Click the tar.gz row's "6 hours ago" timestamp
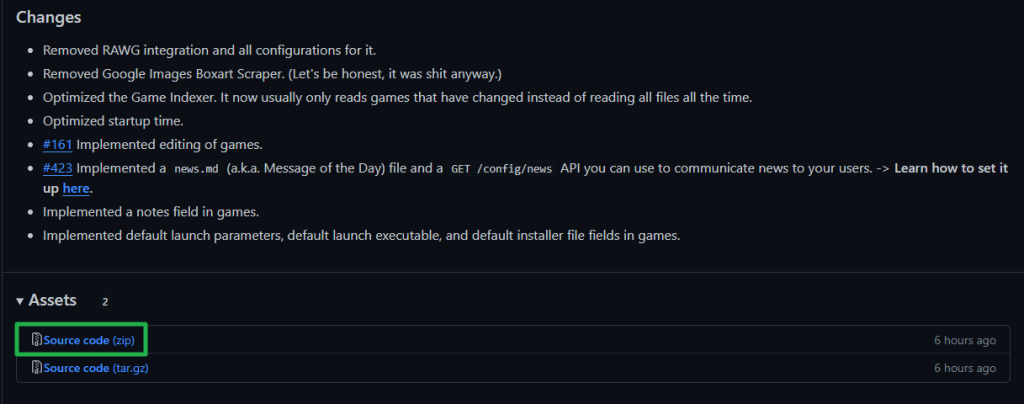 click(x=965, y=368)
